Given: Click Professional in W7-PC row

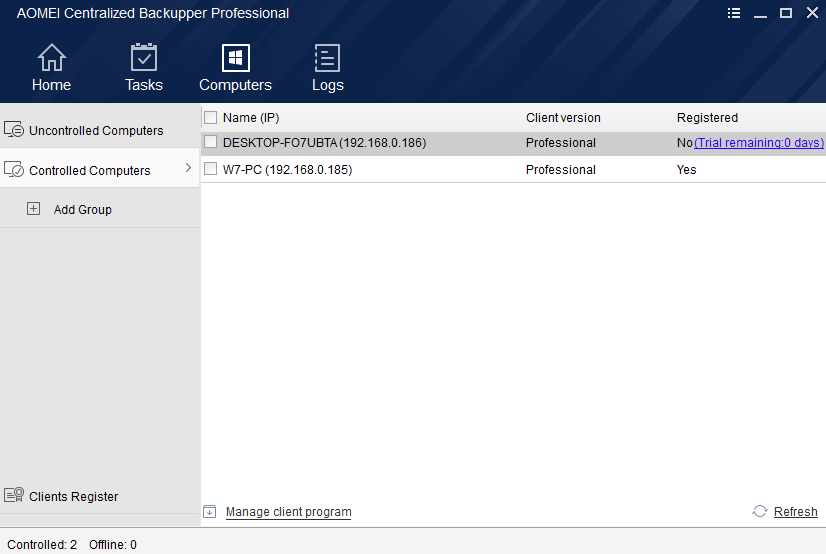Looking at the screenshot, I should pos(560,170).
